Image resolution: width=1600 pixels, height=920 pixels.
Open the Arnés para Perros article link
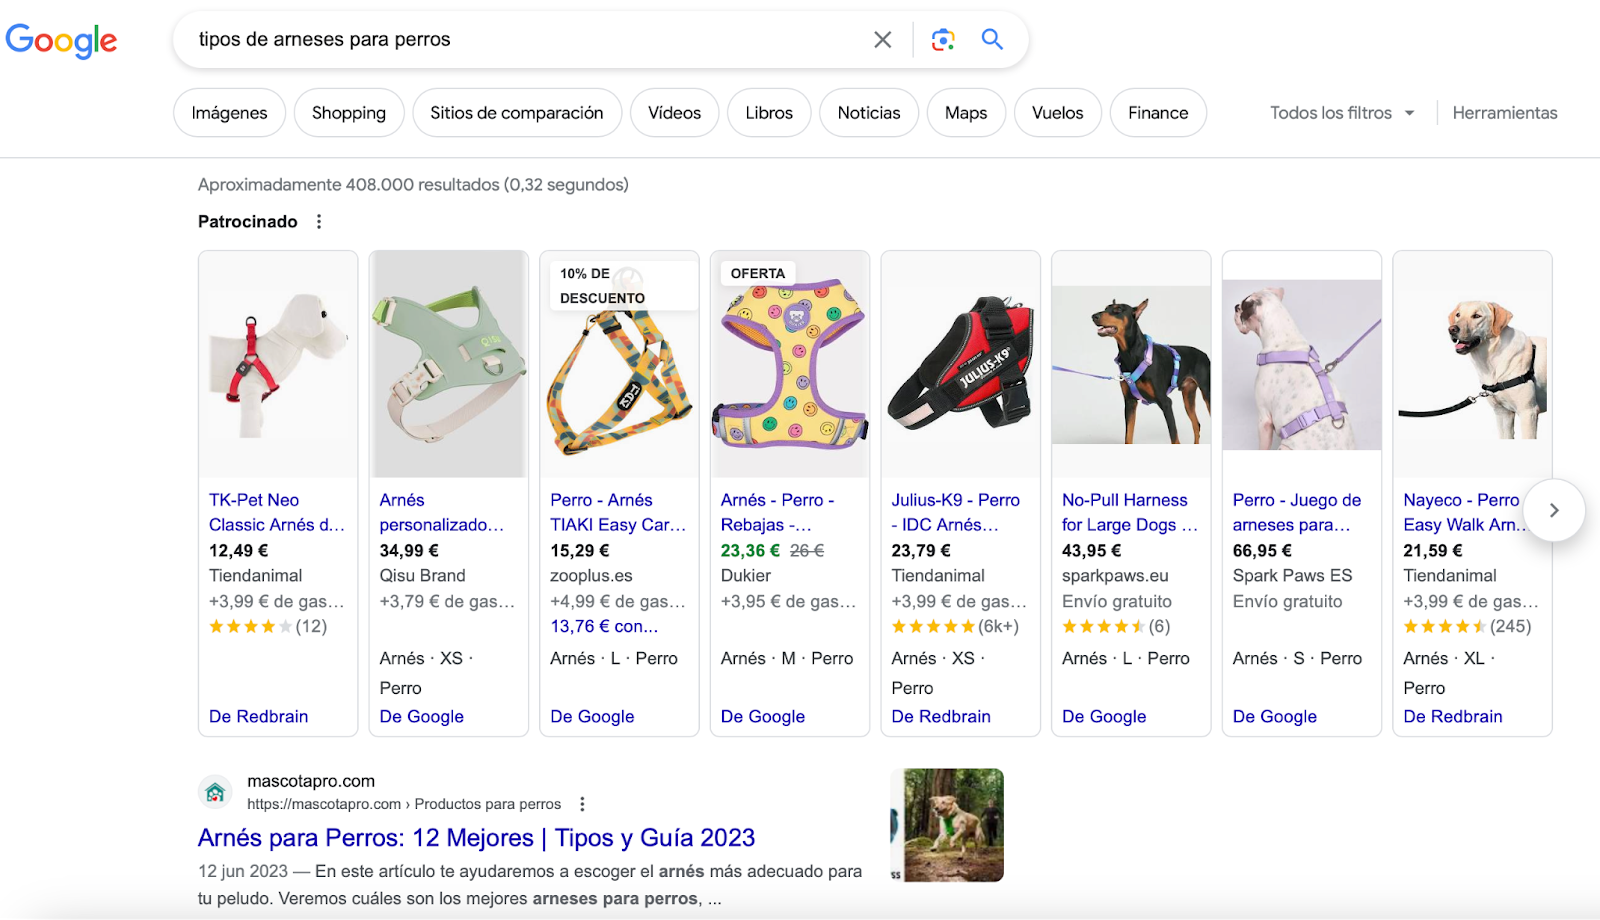tap(476, 837)
